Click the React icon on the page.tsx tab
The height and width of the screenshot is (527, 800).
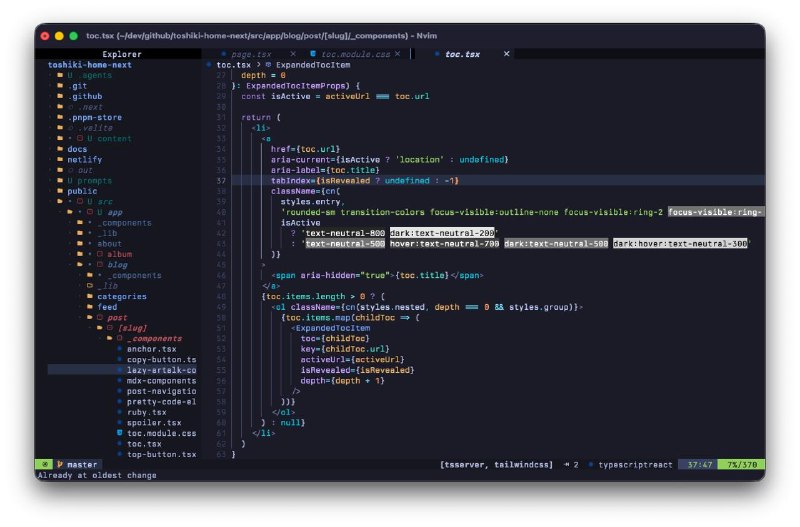[x=224, y=54]
